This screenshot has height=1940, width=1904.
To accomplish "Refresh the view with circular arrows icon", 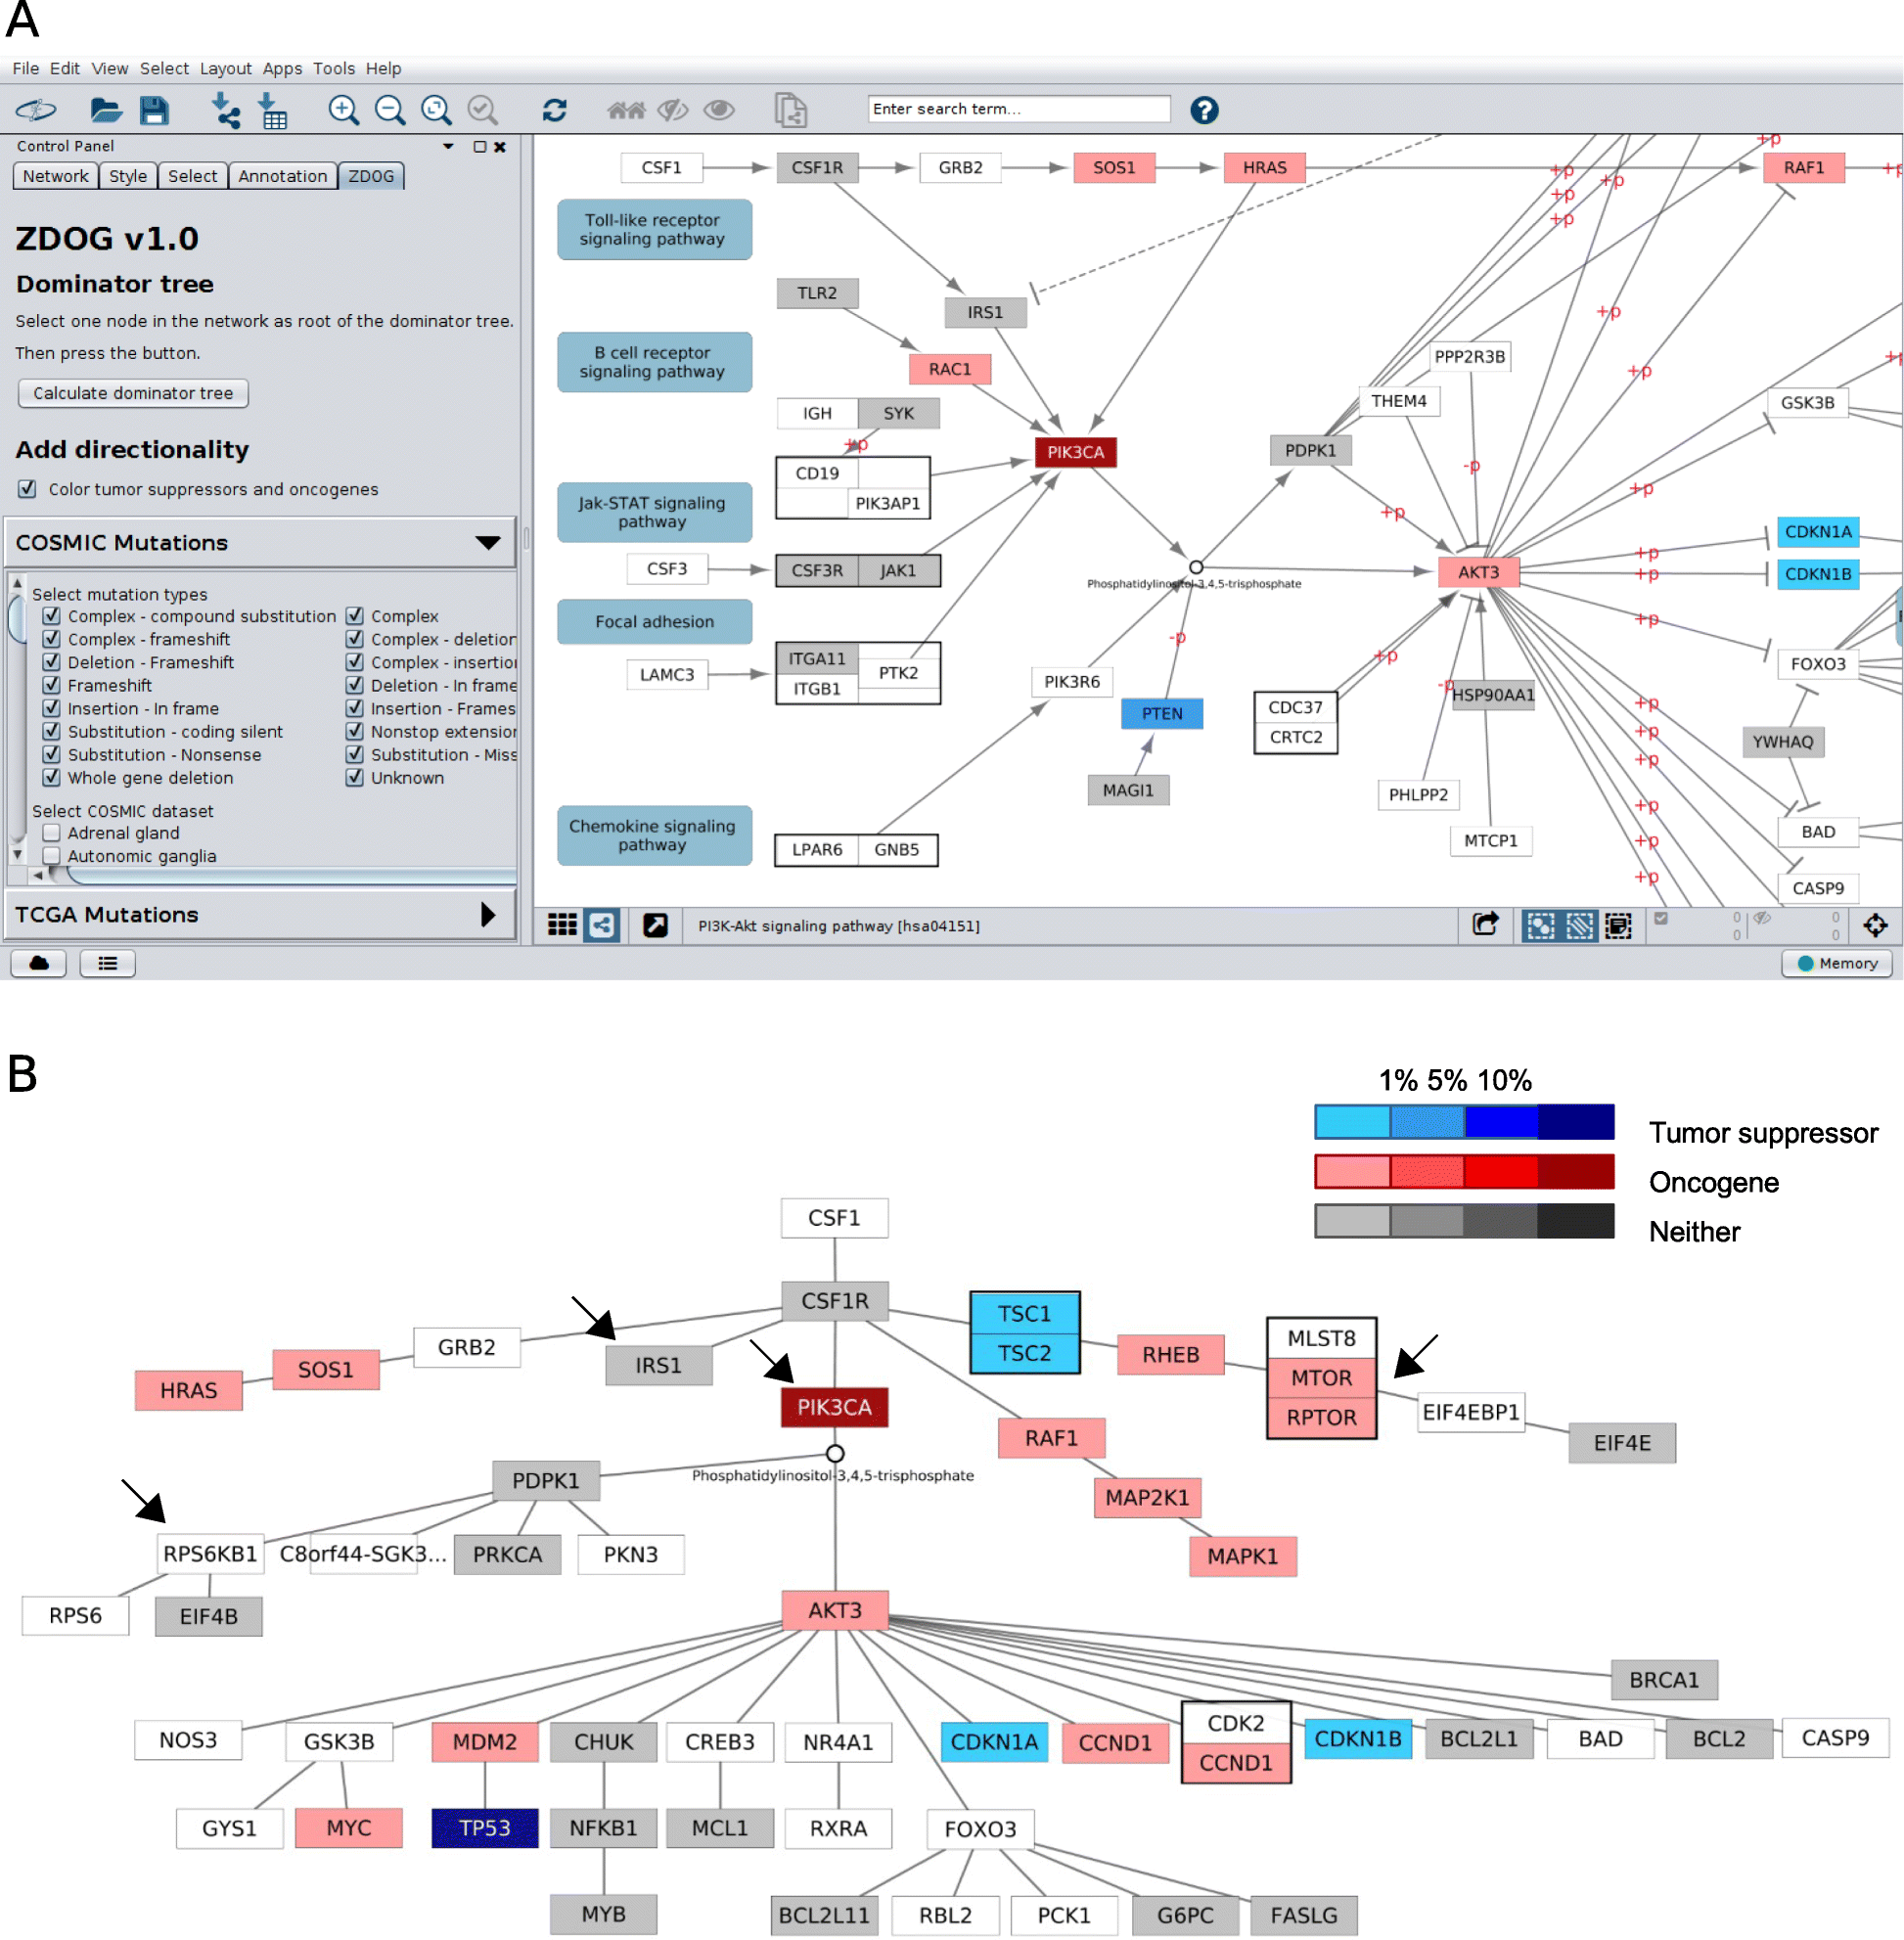I will click(x=554, y=110).
